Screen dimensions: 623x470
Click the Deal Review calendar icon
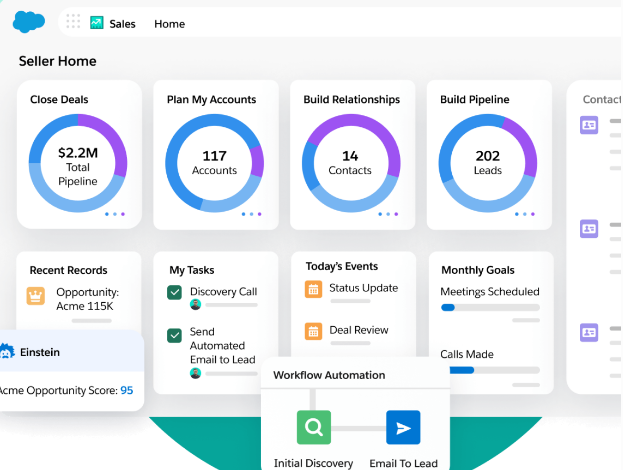[x=313, y=331]
